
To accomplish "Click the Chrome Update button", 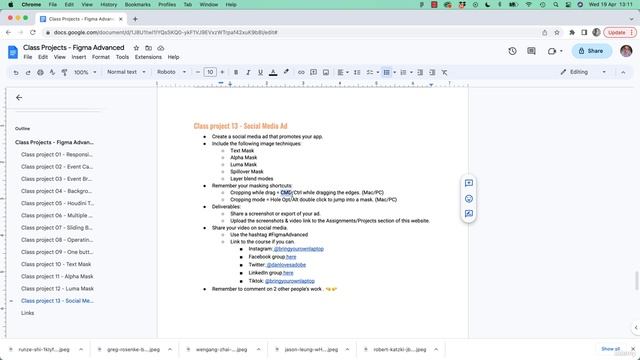I will coord(620,33).
